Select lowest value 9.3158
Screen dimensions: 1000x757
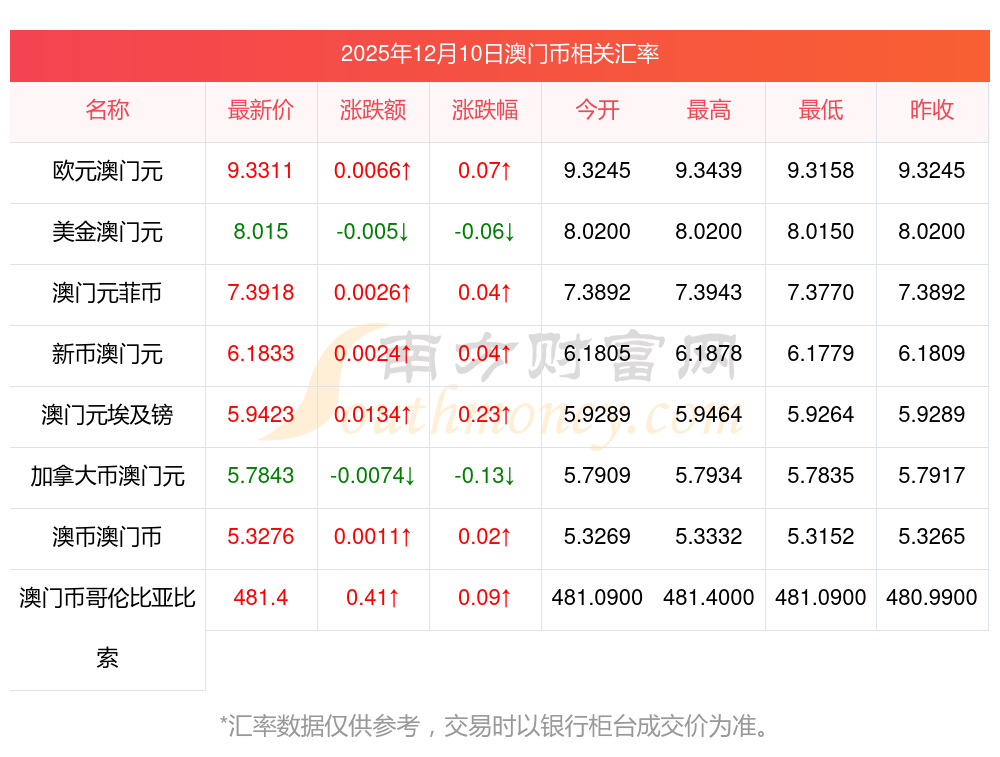pyautogui.click(x=820, y=171)
